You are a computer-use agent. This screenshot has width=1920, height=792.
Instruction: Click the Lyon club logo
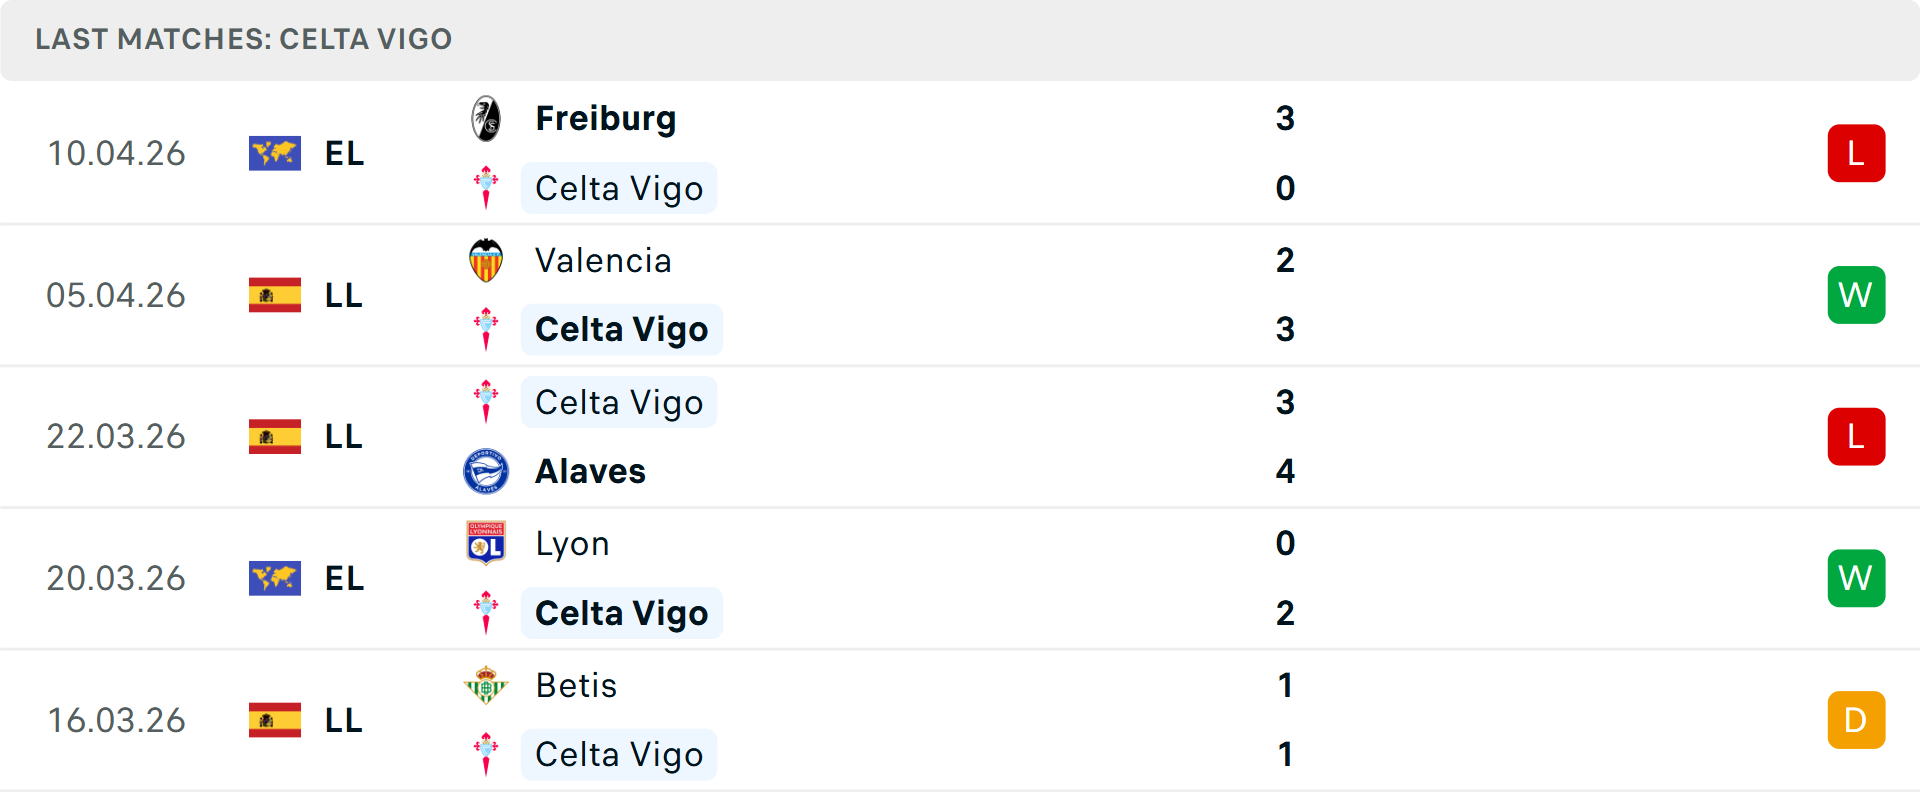487,543
